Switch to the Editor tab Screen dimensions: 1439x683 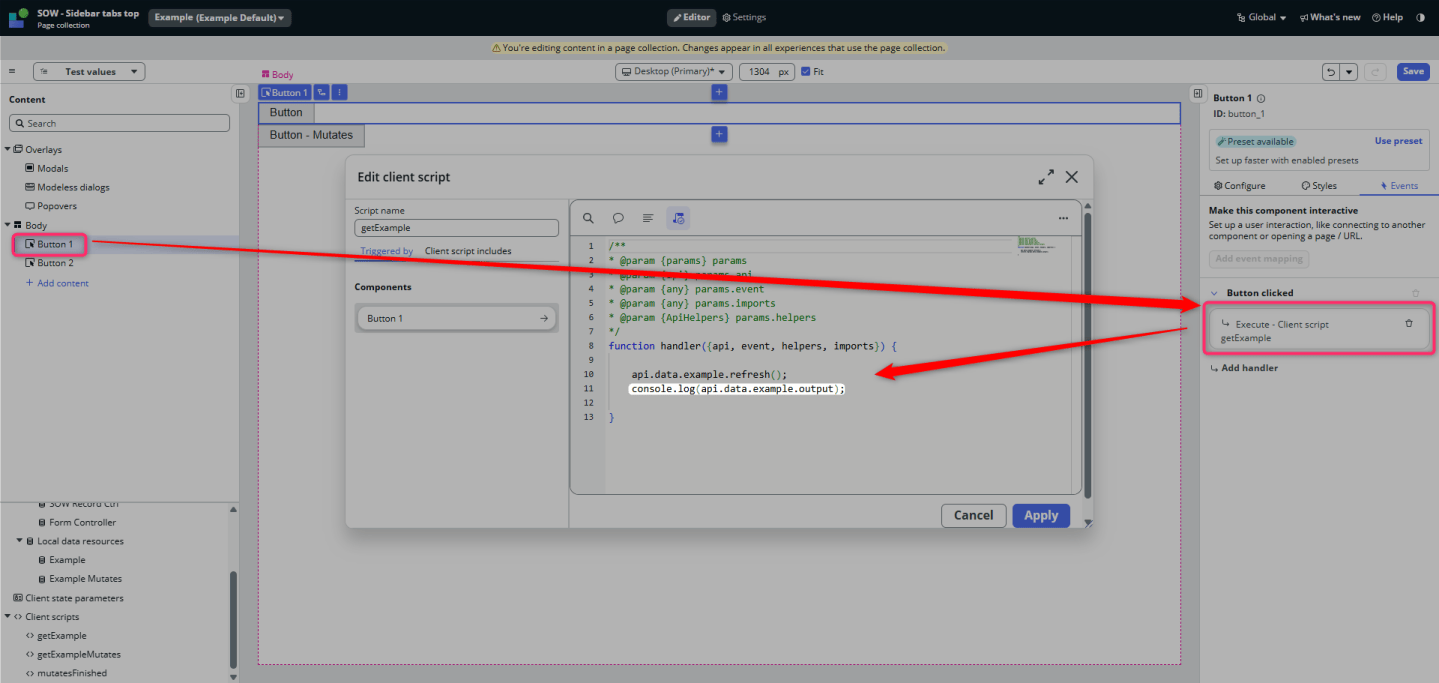point(691,17)
